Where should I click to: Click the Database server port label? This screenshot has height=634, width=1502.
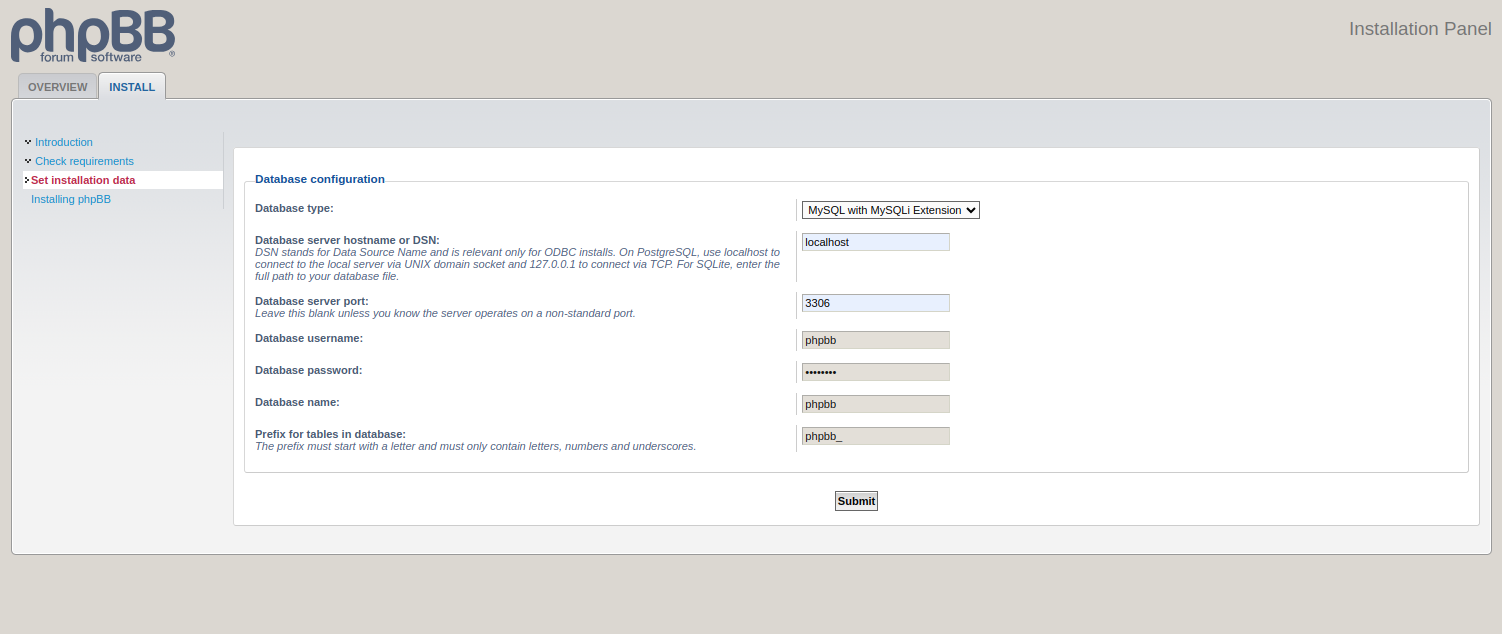[x=311, y=301]
